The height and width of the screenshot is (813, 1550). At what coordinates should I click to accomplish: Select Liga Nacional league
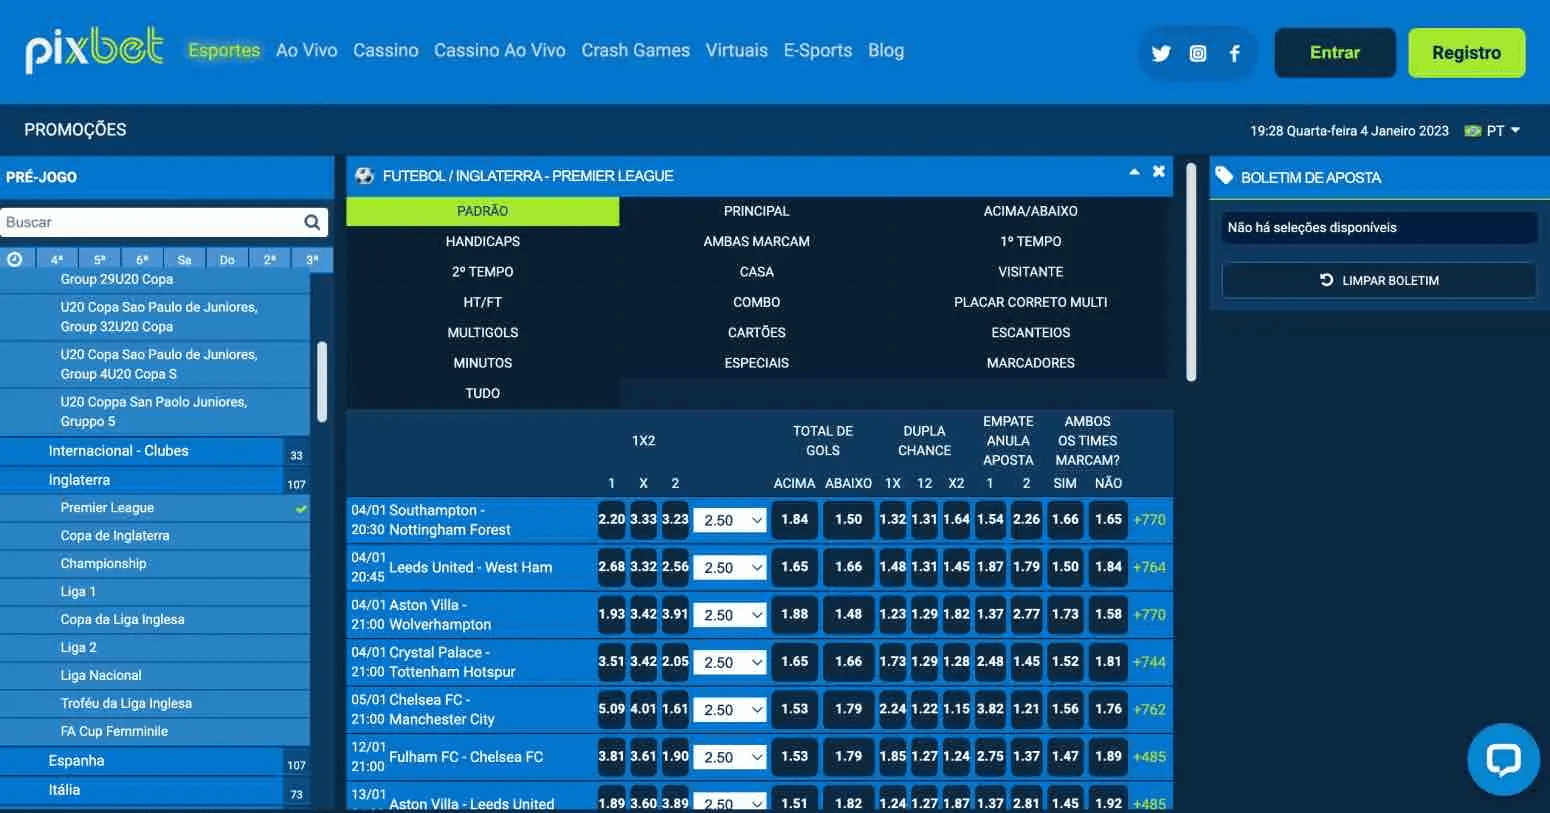pos(155,676)
